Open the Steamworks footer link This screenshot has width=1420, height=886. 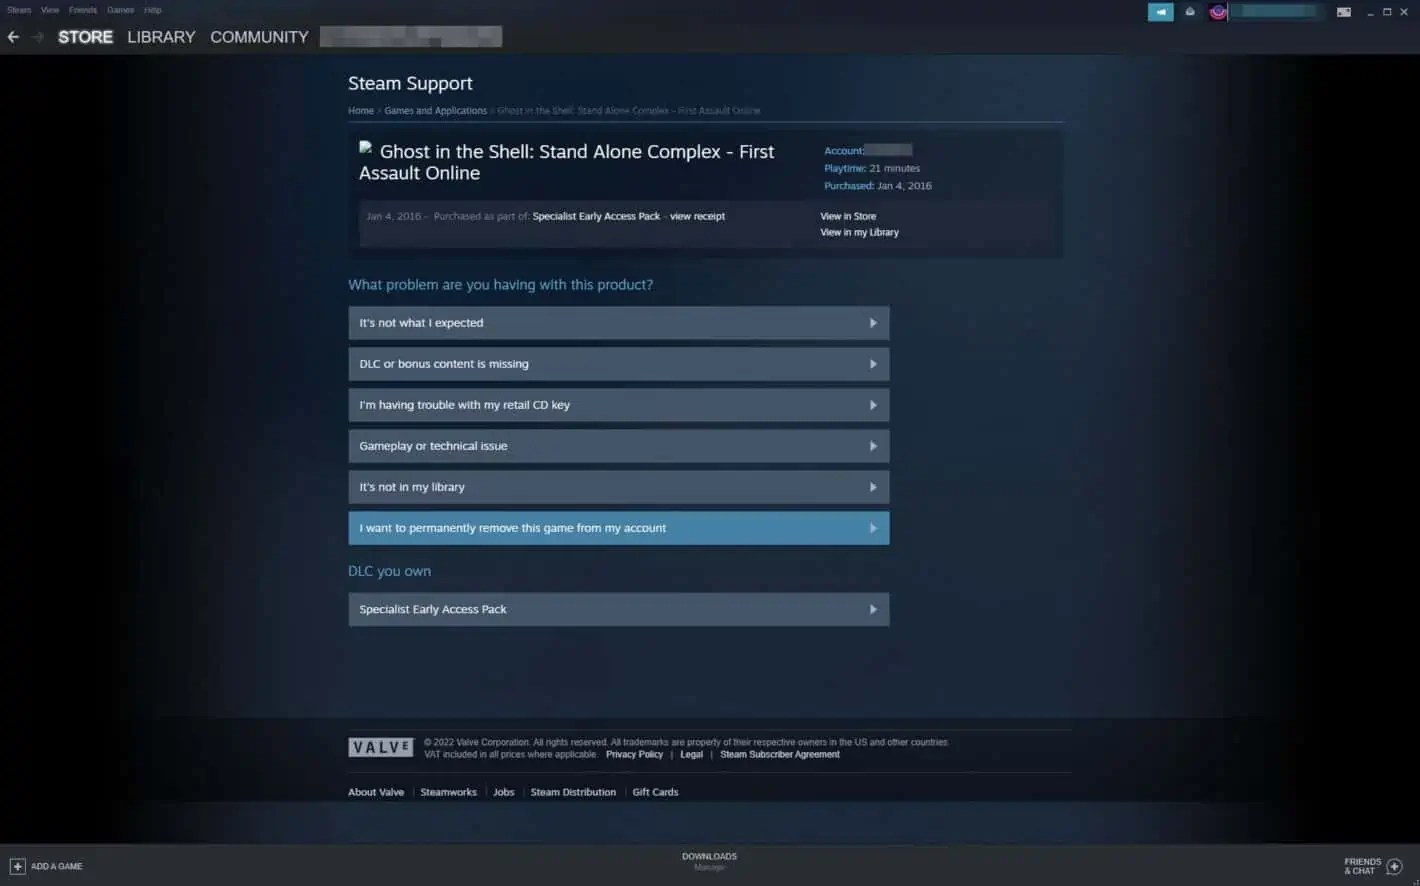coord(448,792)
